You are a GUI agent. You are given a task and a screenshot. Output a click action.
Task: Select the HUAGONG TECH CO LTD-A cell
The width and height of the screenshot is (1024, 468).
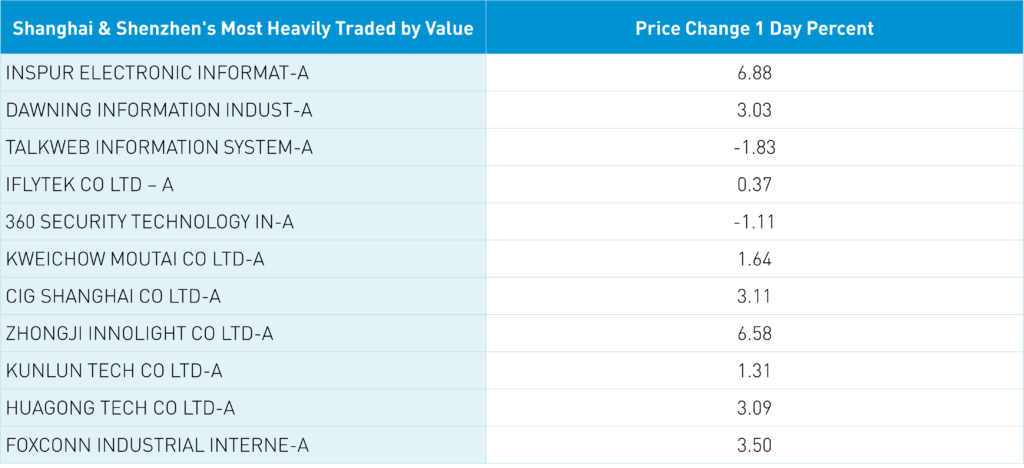pos(120,408)
